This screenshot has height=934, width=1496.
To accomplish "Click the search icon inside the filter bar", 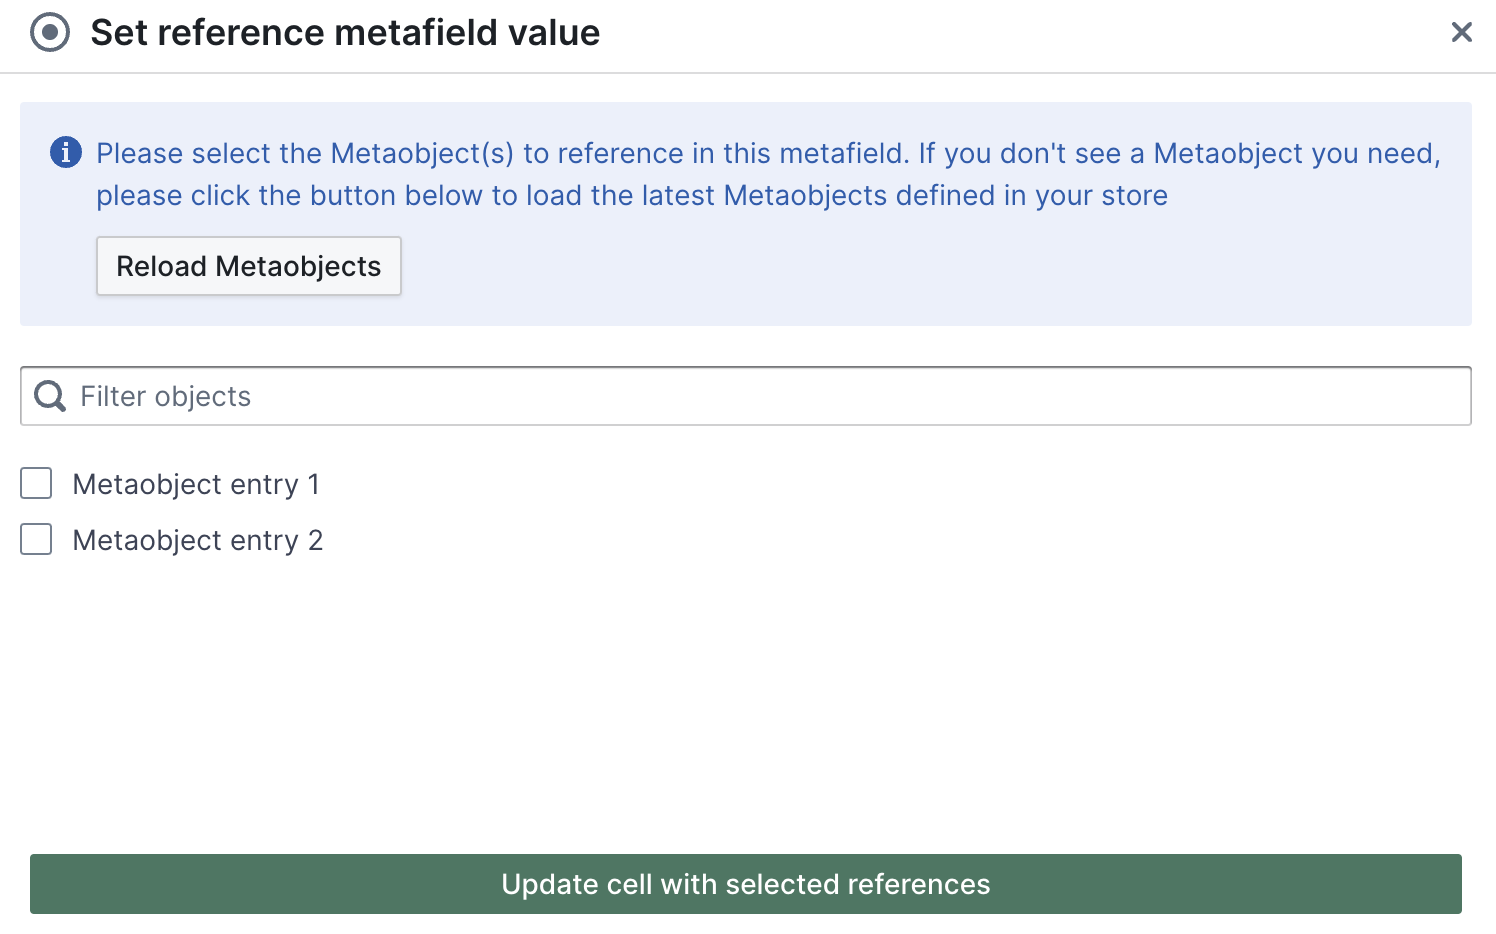I will [x=48, y=396].
